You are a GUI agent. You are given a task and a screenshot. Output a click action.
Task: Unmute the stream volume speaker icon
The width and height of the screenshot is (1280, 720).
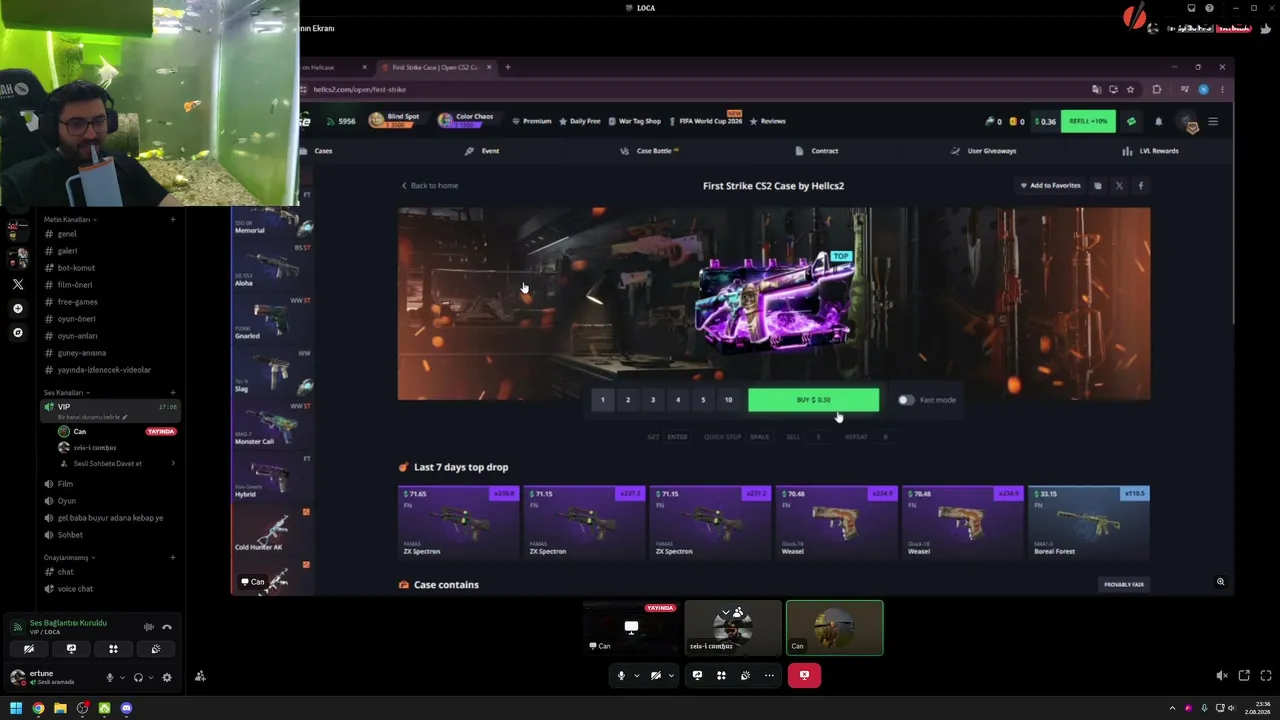coord(1221,675)
